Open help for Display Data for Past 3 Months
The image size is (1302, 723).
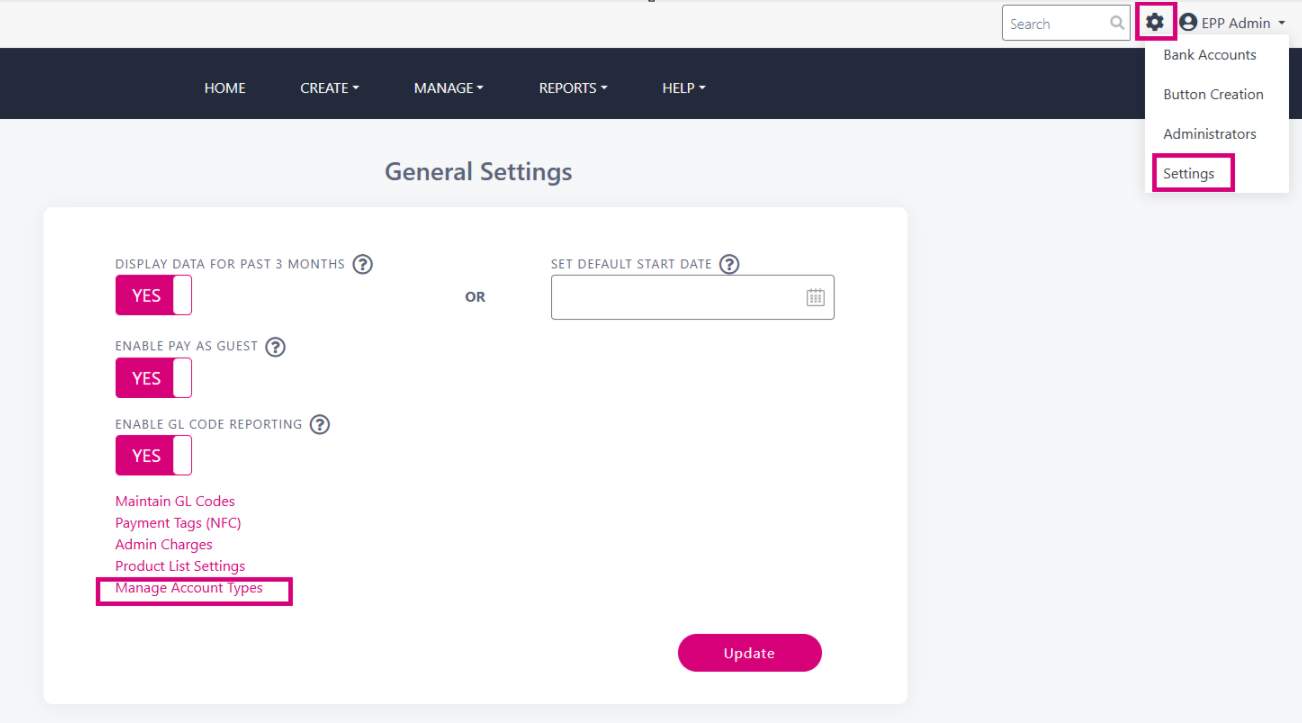(363, 265)
